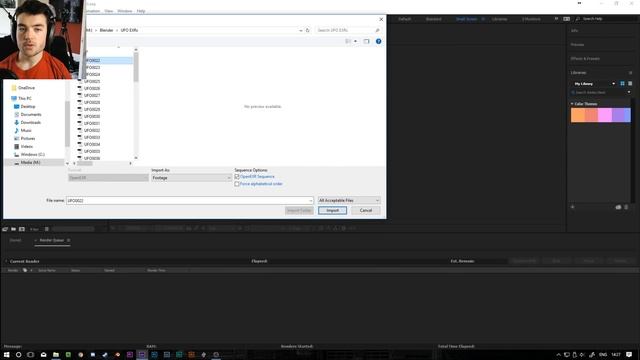Screen dimensions: 640x360
Task: Click the Search Help magnifier icon
Action: [x=578, y=19]
